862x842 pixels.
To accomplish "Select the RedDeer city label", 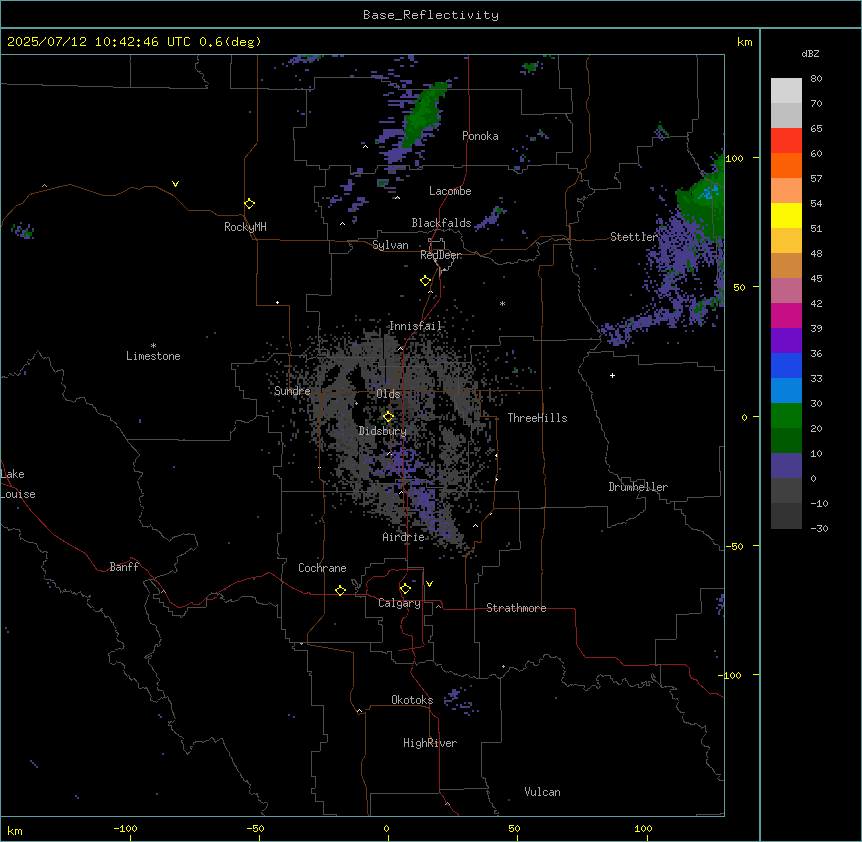I will click(x=441, y=255).
